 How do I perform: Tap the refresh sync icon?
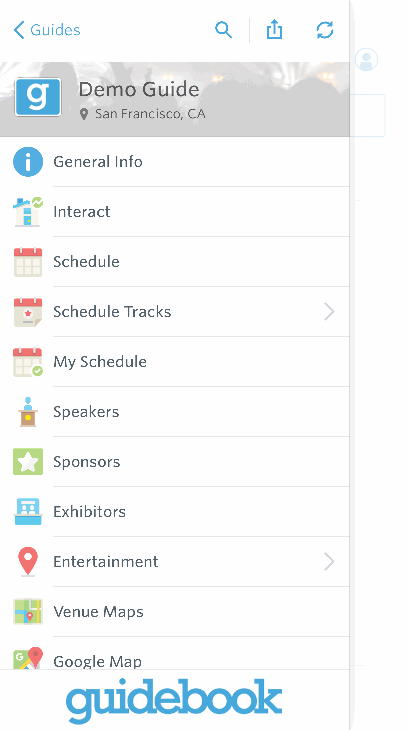tap(325, 30)
